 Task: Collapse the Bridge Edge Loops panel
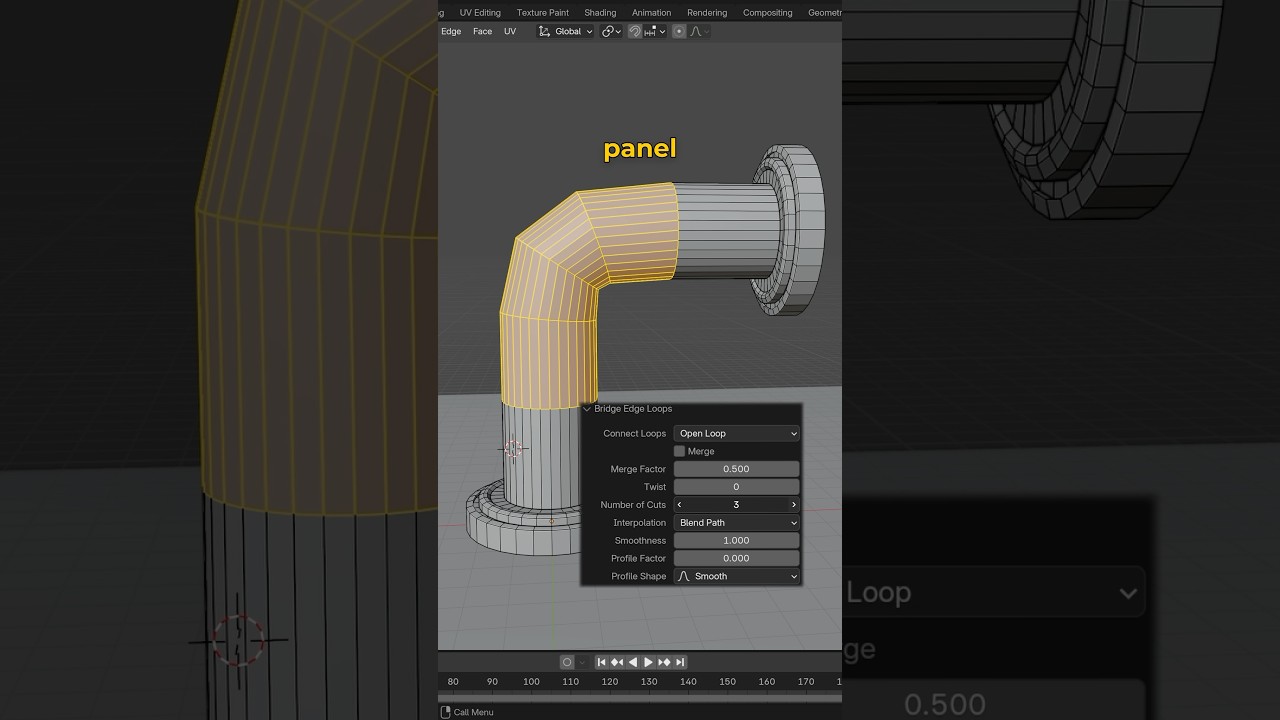(587, 409)
